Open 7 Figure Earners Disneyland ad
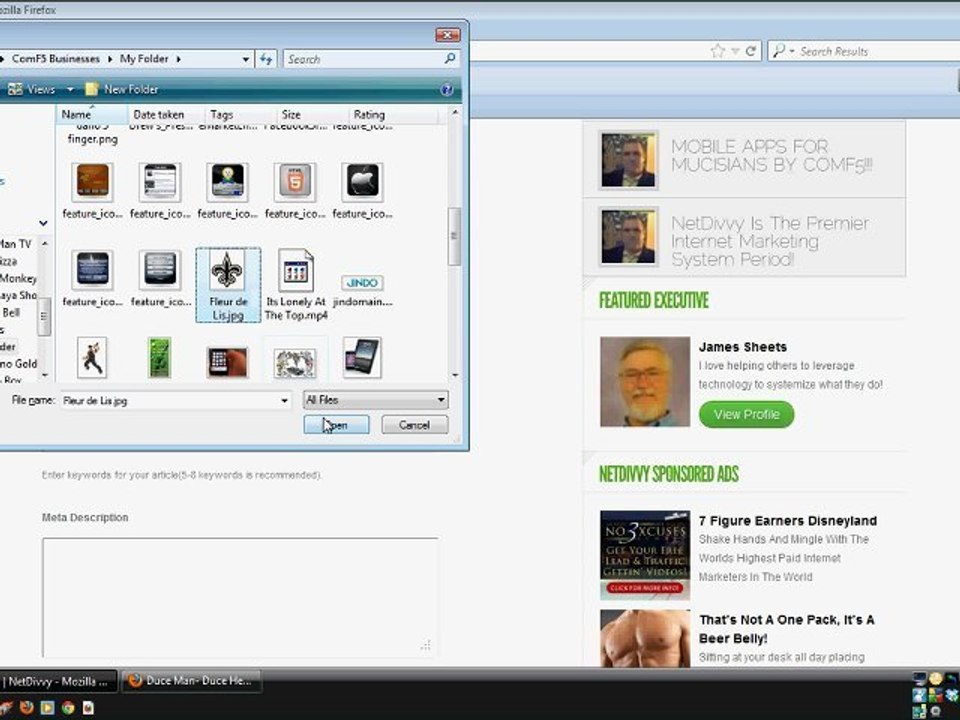Image resolution: width=960 pixels, height=720 pixels. point(788,521)
